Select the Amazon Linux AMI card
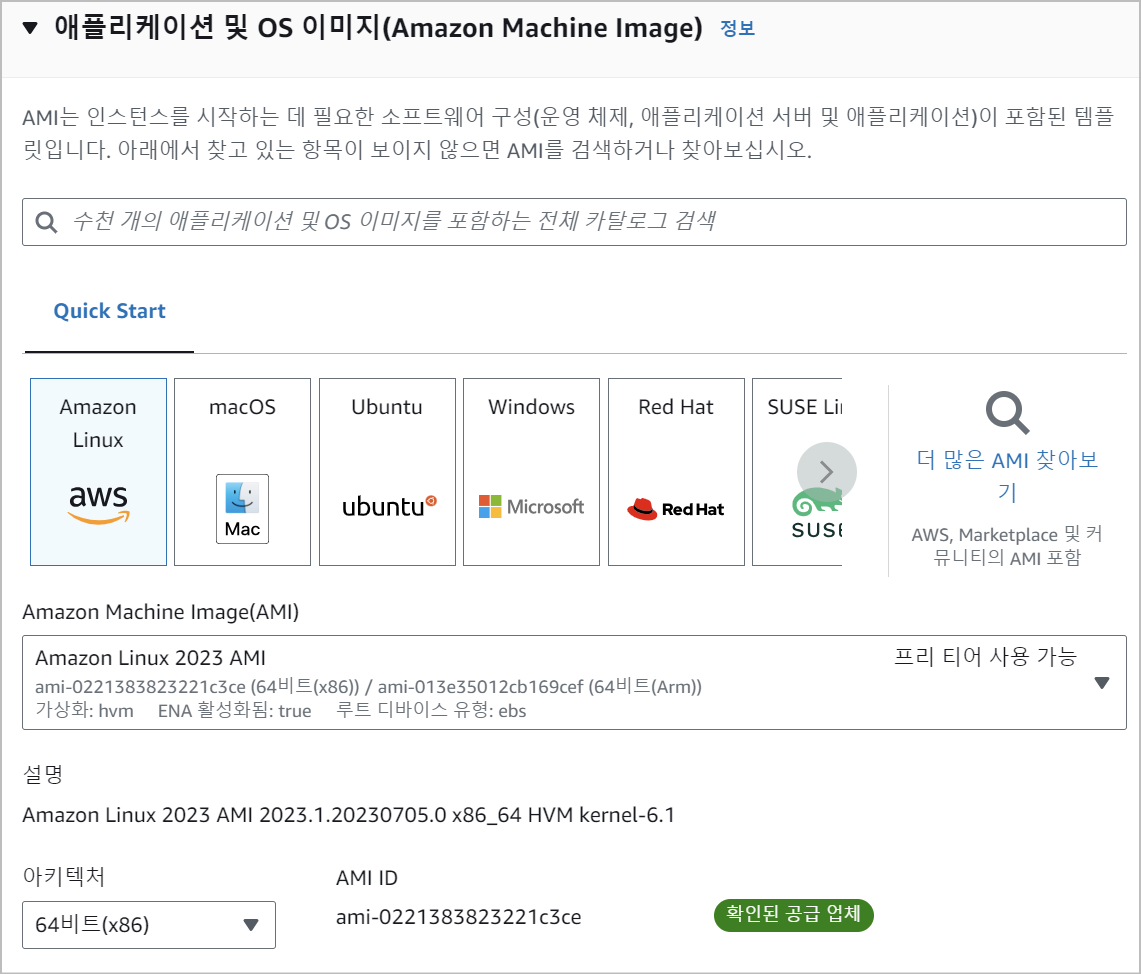Viewport: 1141px width, 974px height. 98,471
